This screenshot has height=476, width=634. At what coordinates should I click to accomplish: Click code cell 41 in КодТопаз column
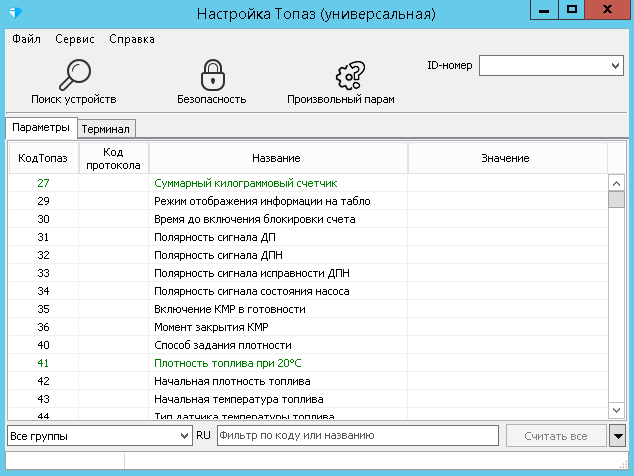point(43,363)
